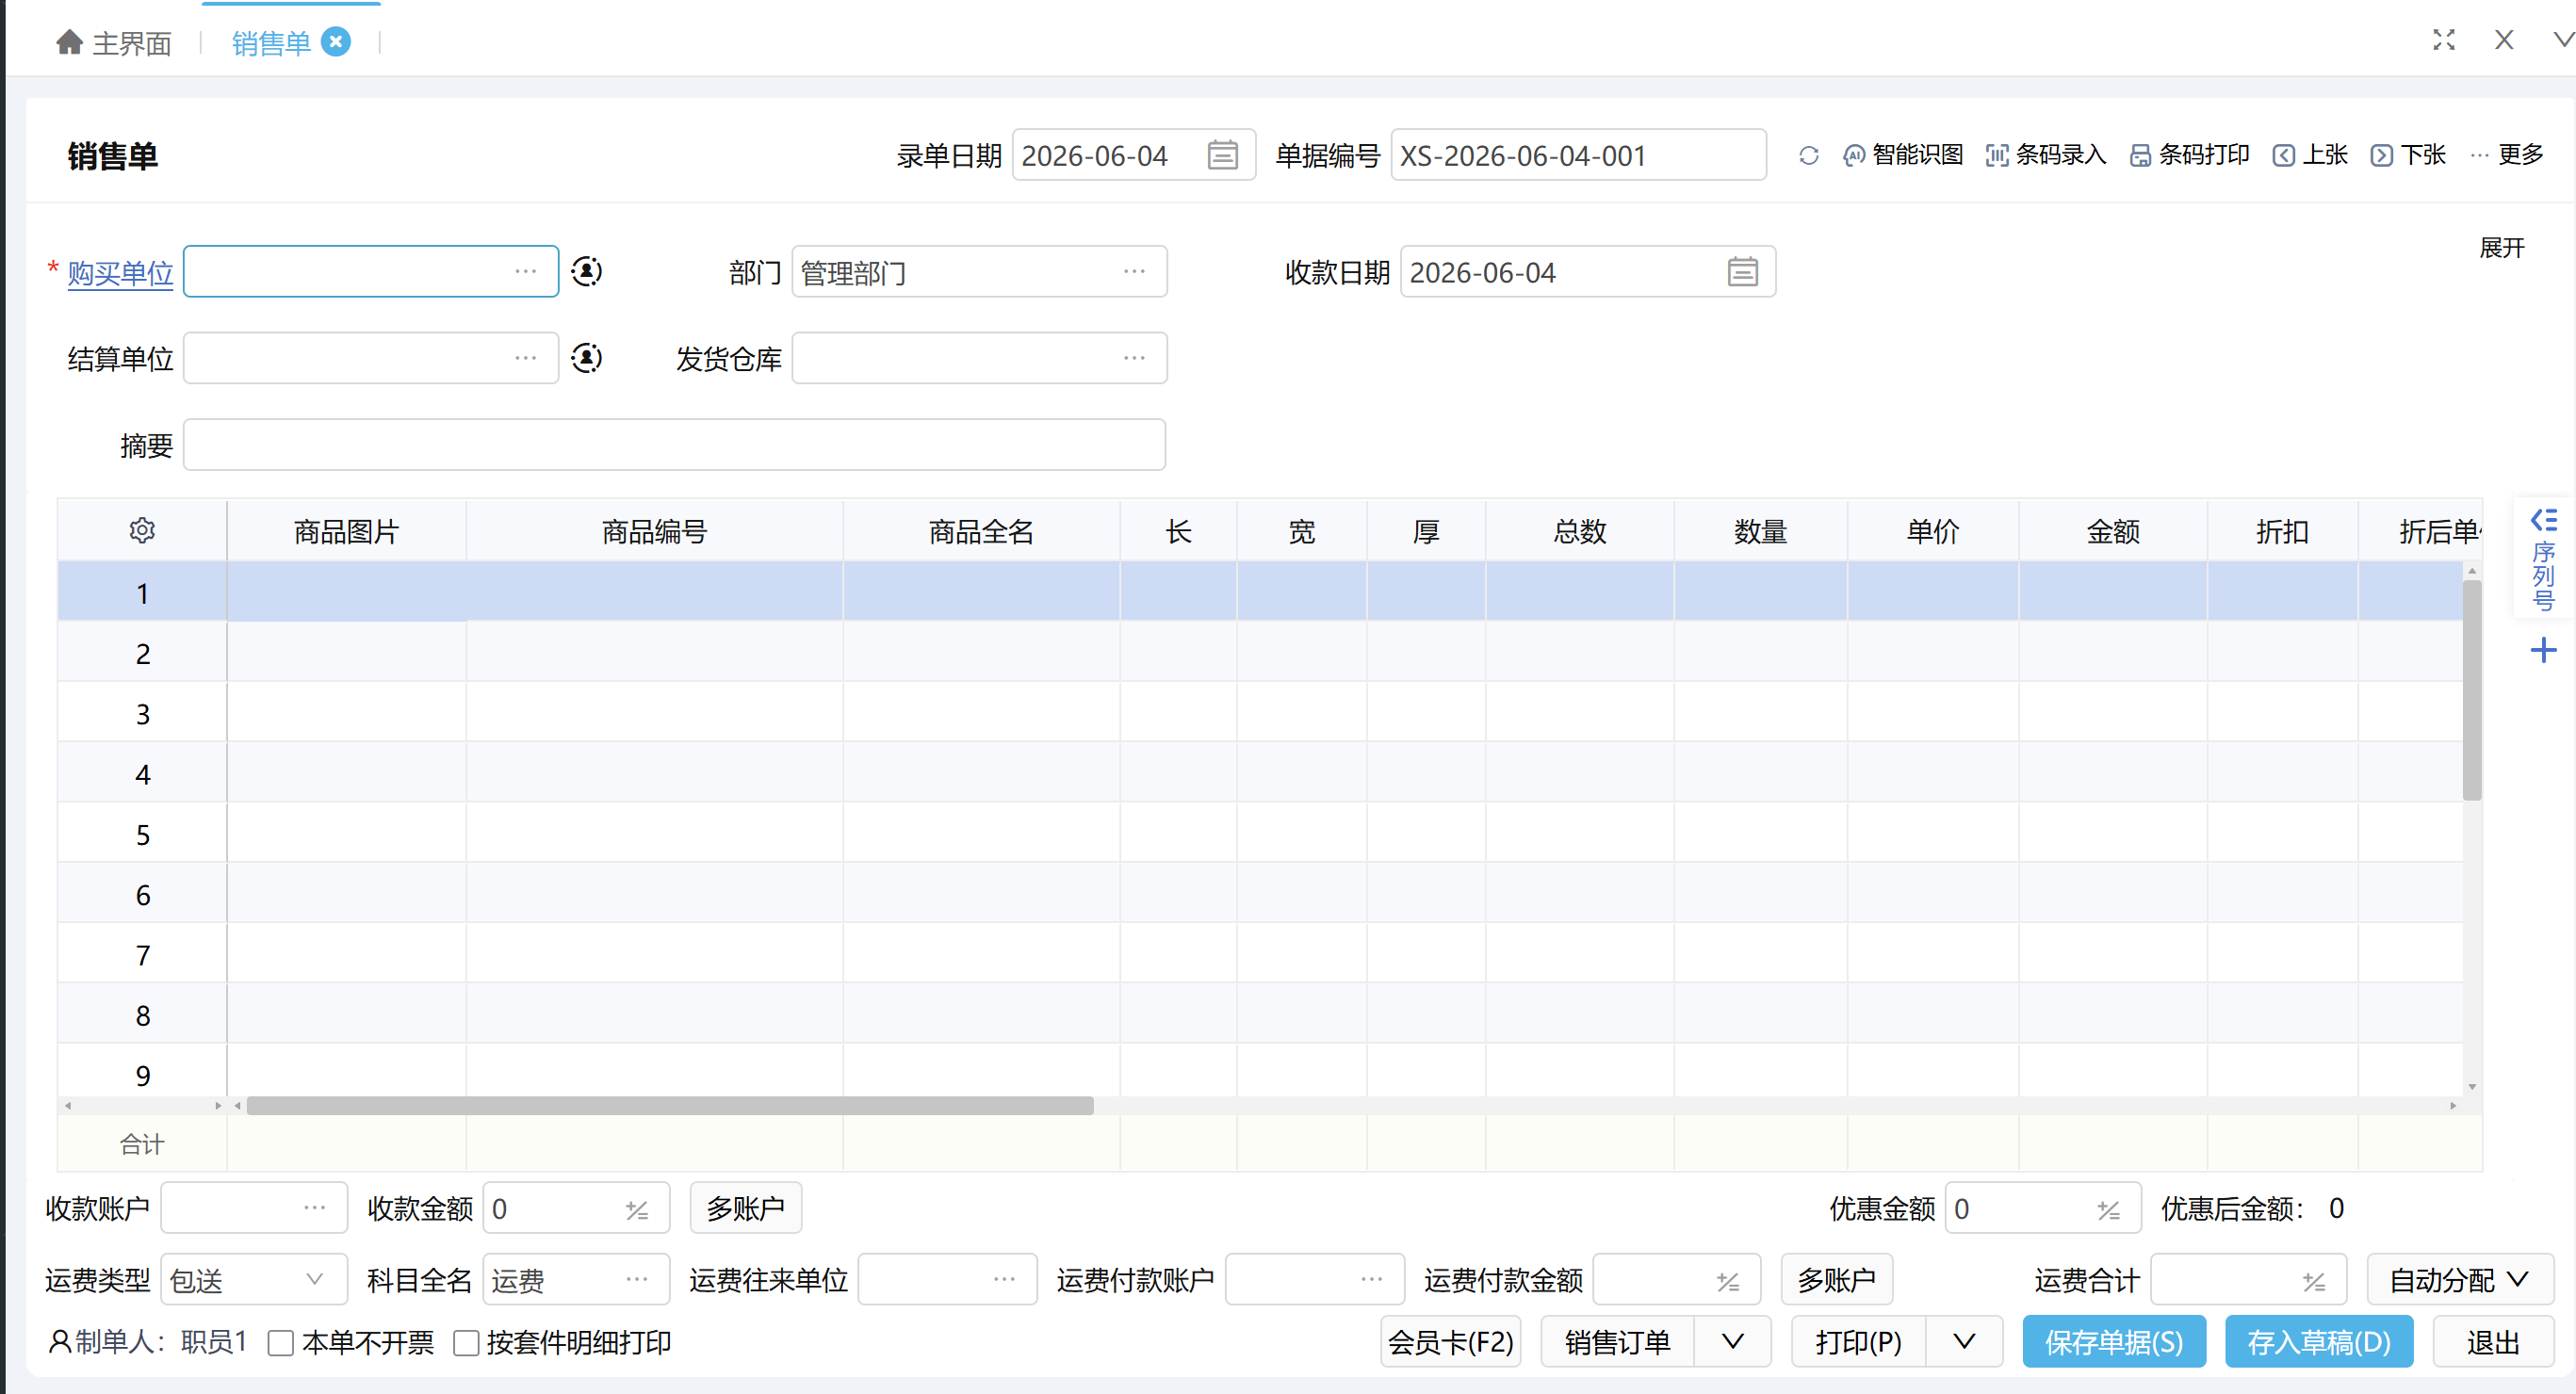Click the 单价 column header
Image resolution: width=2576 pixels, height=1394 pixels.
1933,531
